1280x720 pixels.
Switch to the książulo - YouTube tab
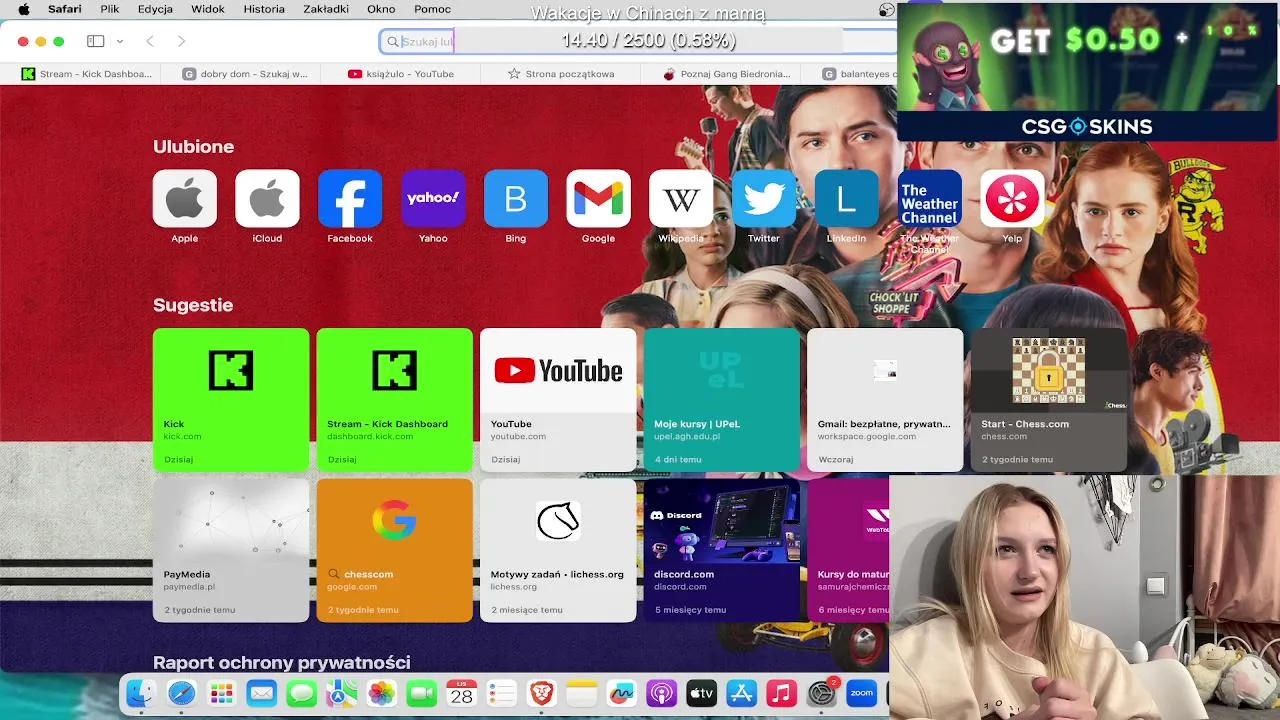click(401, 74)
